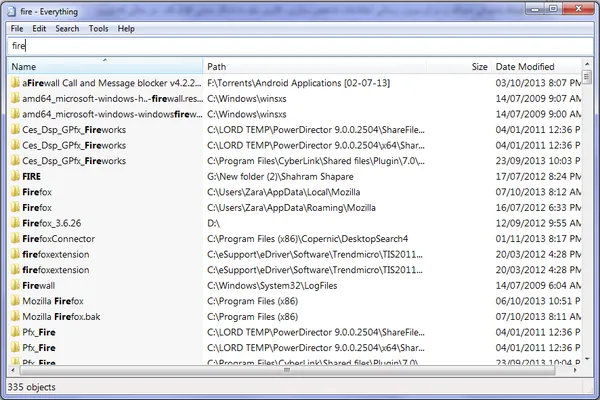Viewport: 600px width, 400px height.
Task: Maximize the Everything window
Action: click(553, 8)
